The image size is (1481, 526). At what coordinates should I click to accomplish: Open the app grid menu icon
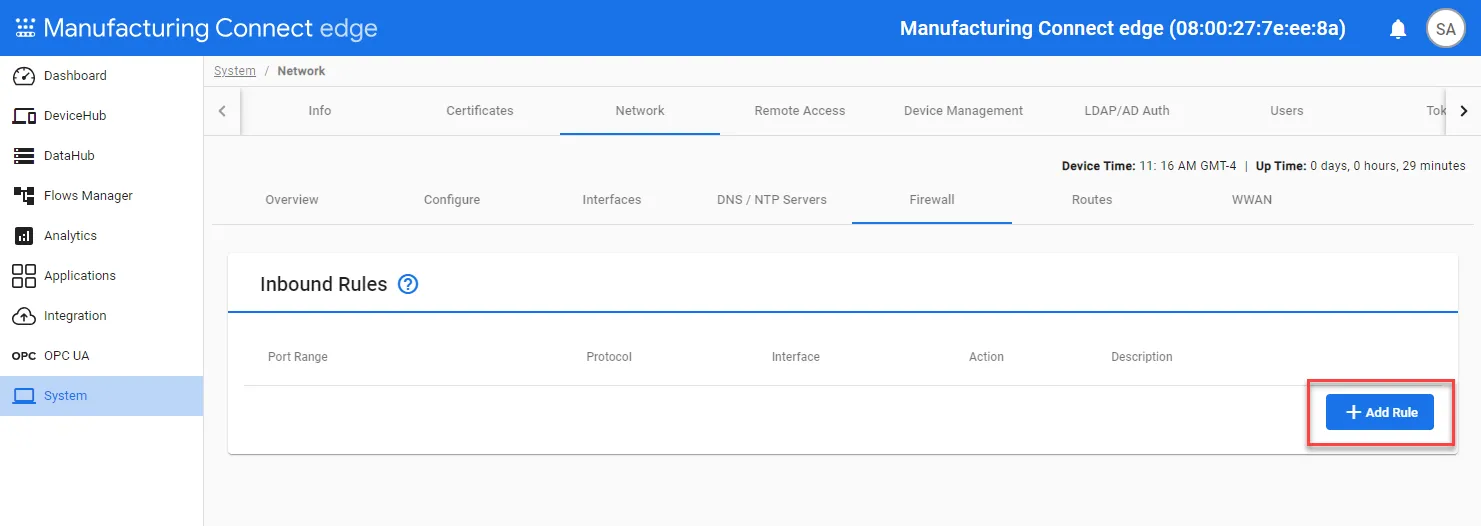click(x=25, y=28)
